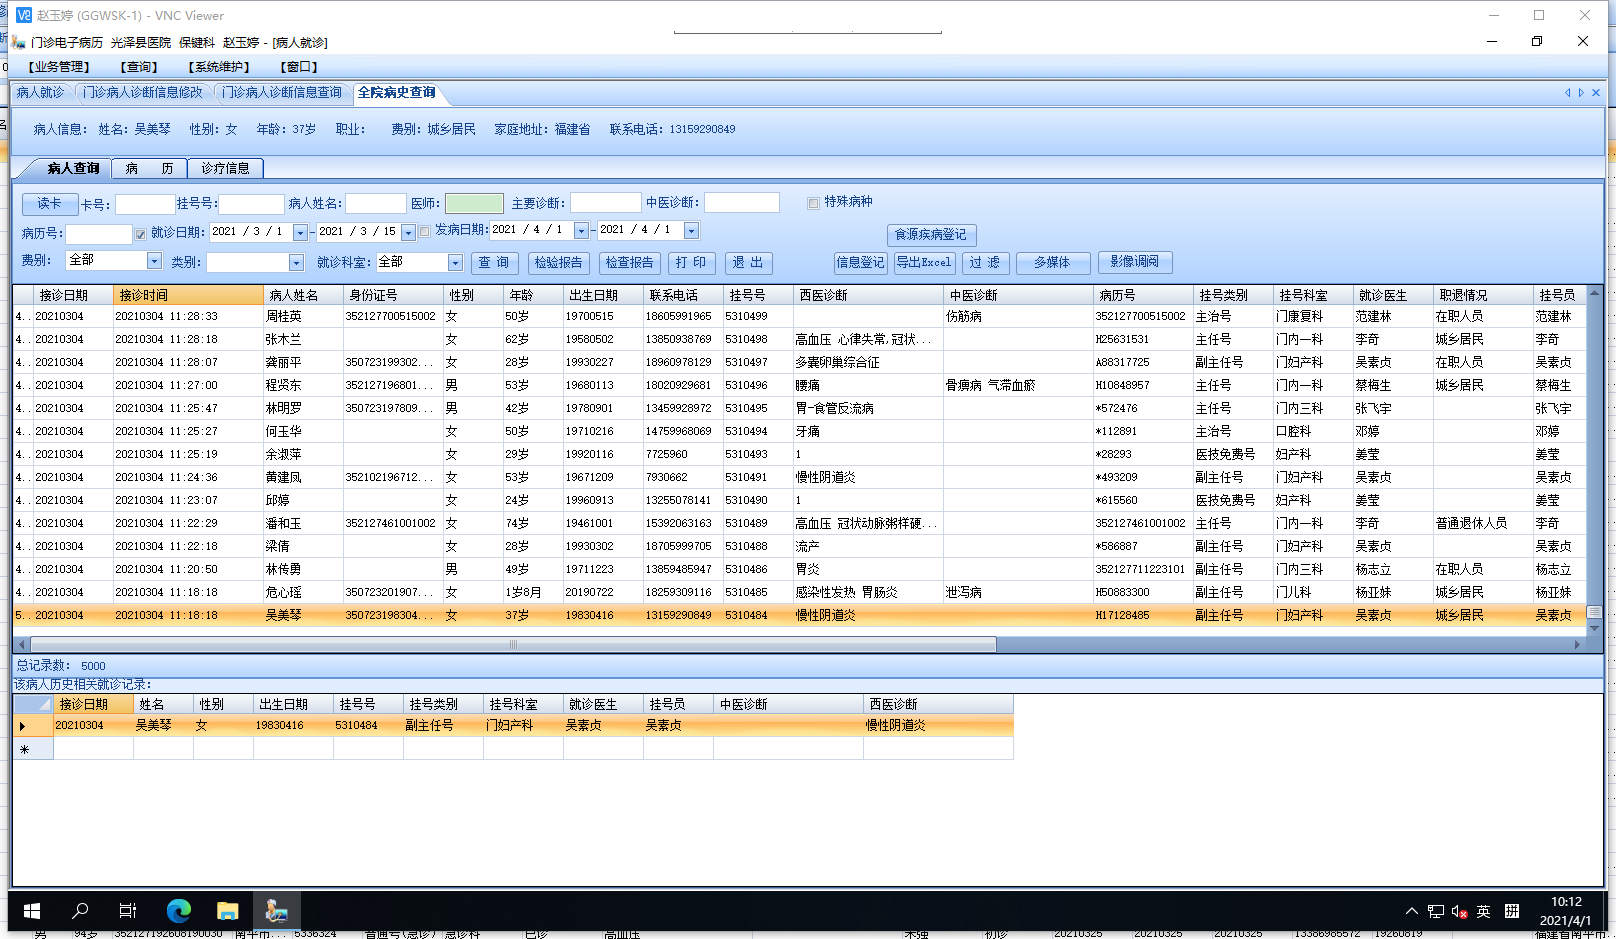Open Windows taskbar search
Viewport: 1616px width, 939px height.
[x=80, y=910]
